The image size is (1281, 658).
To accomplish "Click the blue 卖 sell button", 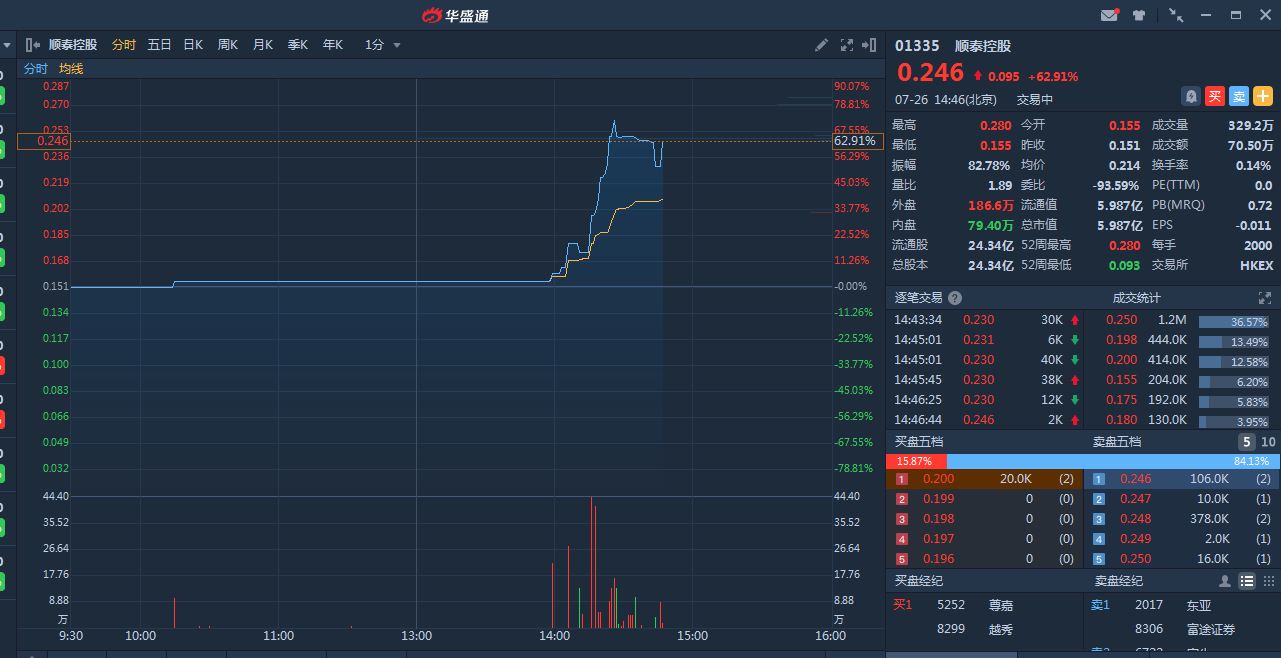I will point(1238,96).
